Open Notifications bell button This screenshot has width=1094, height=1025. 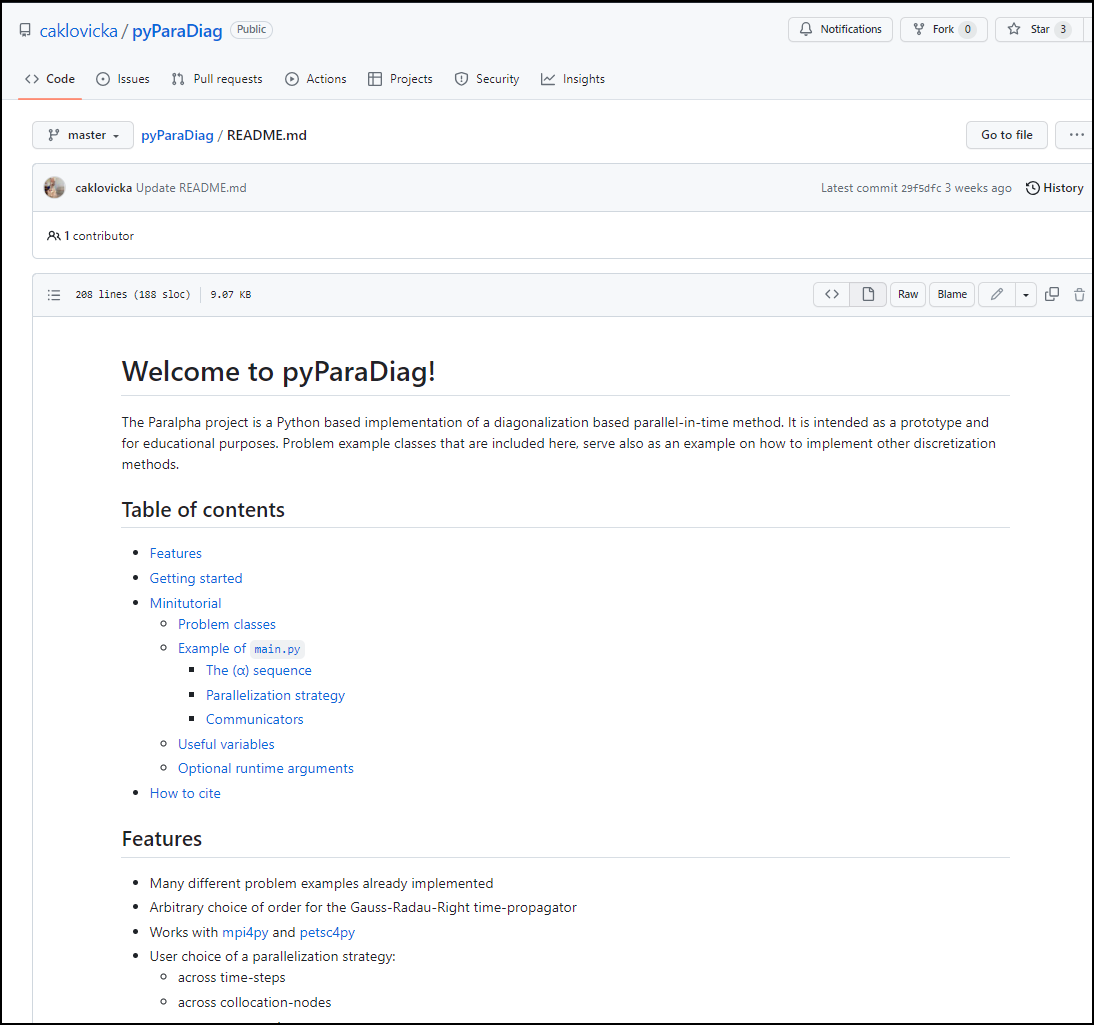840,30
